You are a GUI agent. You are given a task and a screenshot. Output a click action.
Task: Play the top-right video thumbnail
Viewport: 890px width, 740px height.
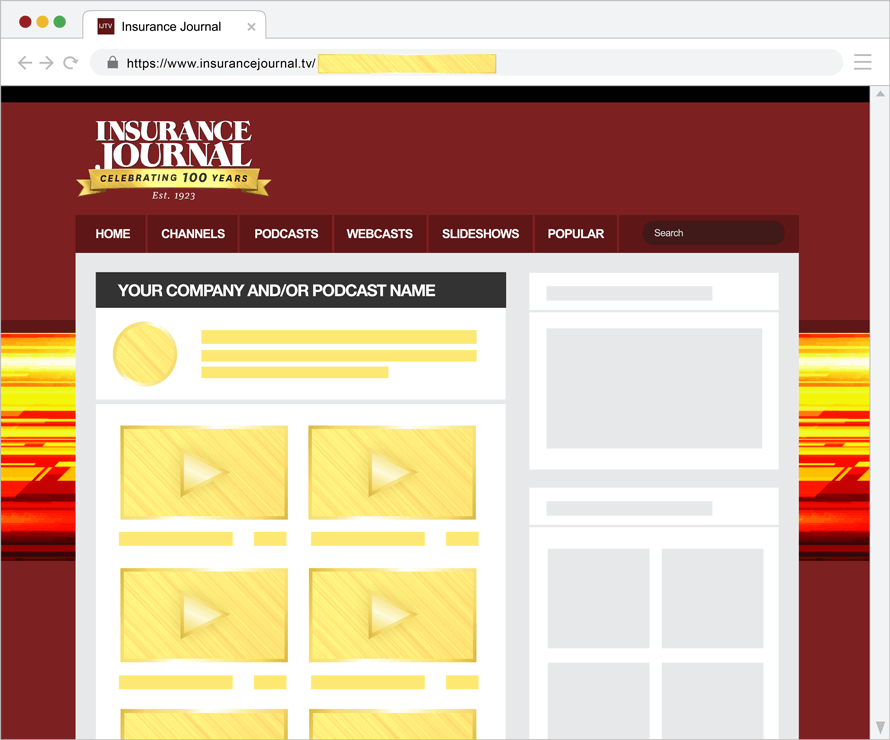[392, 473]
